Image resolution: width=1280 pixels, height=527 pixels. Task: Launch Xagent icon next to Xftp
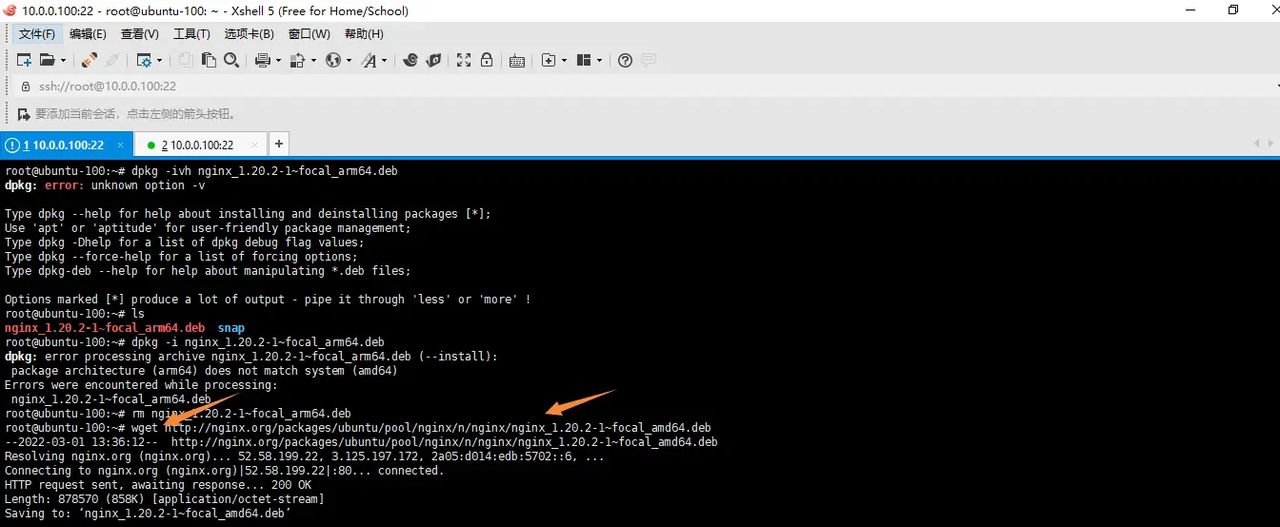(x=434, y=60)
